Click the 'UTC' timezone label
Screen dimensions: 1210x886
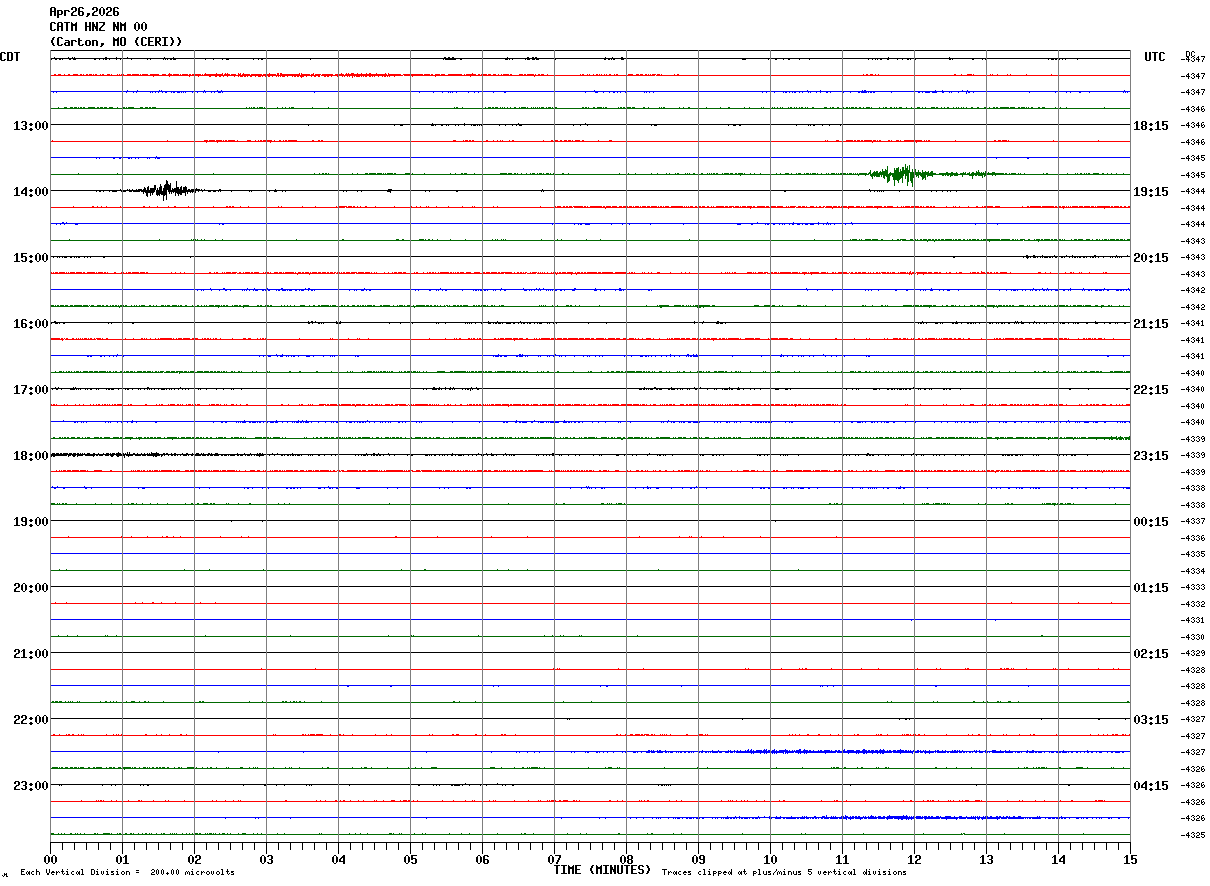[x=1155, y=57]
